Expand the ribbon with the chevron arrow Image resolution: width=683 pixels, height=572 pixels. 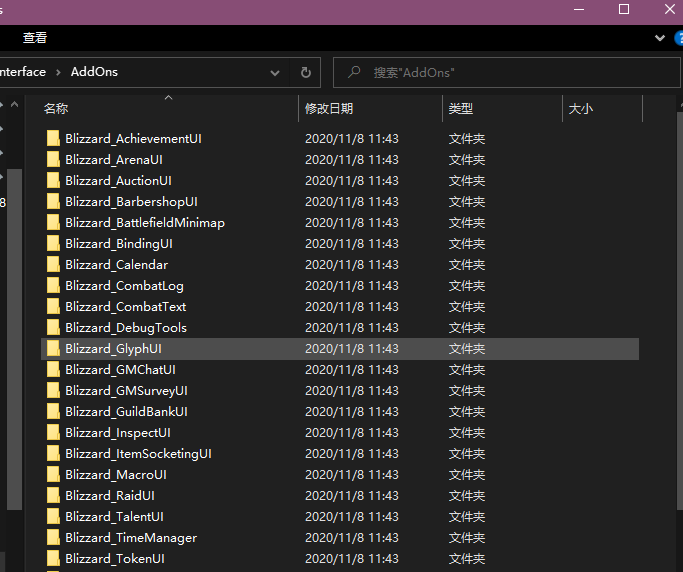pos(659,38)
